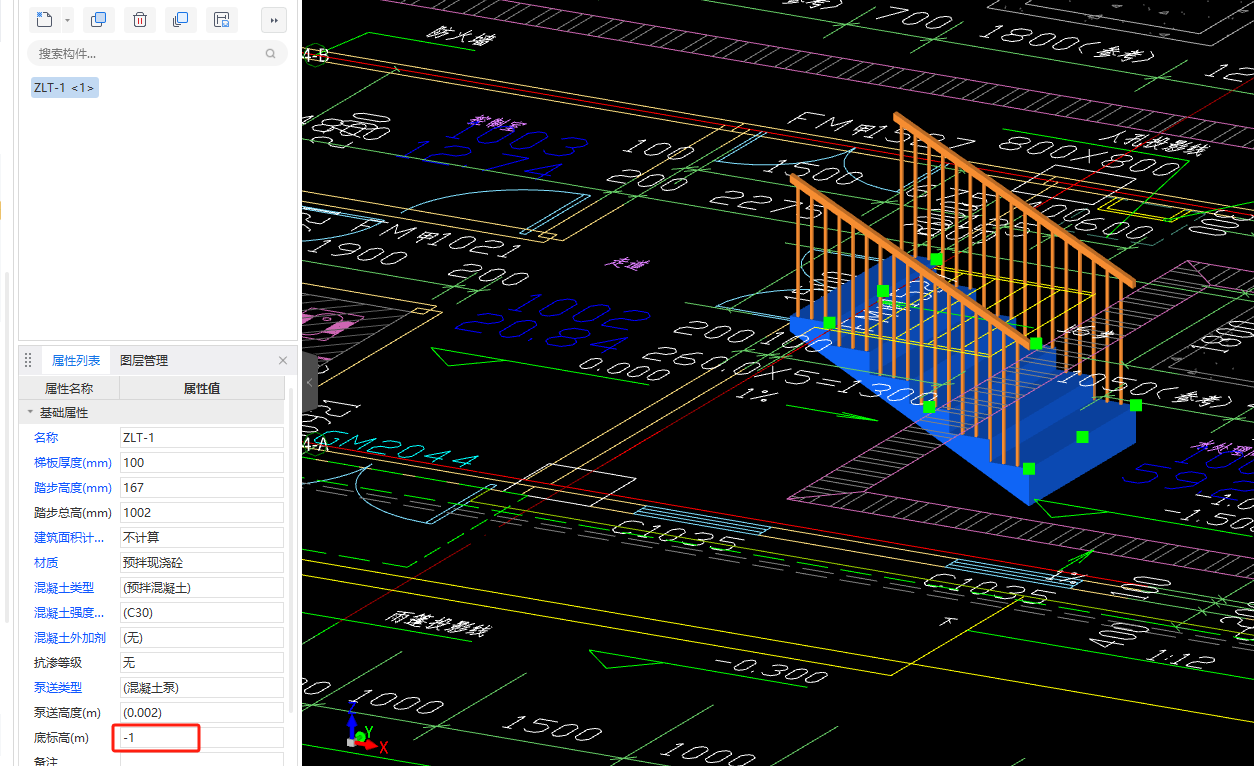Click the 底标高(m) property label

(x=62, y=737)
